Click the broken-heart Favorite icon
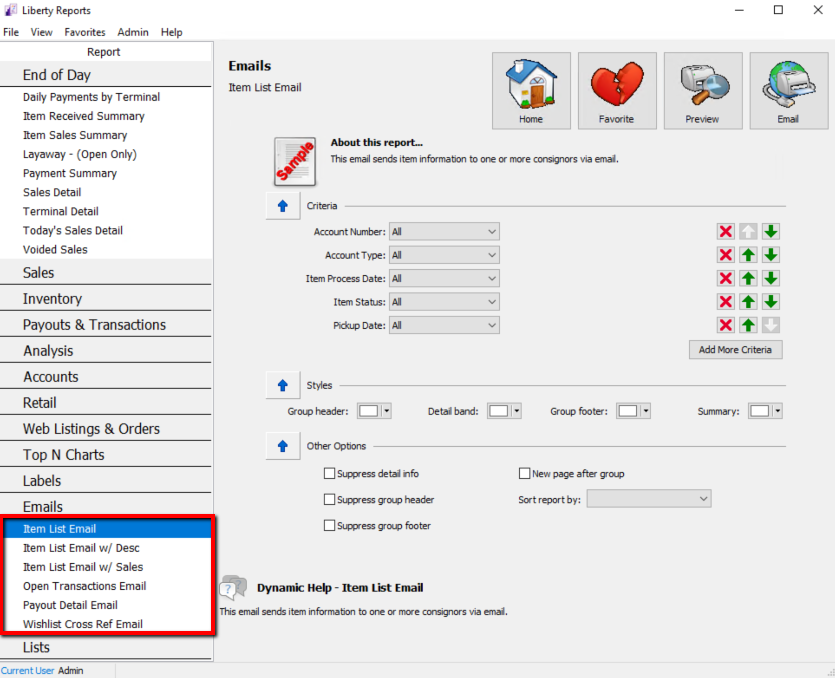This screenshot has height=678, width=835. [617, 91]
